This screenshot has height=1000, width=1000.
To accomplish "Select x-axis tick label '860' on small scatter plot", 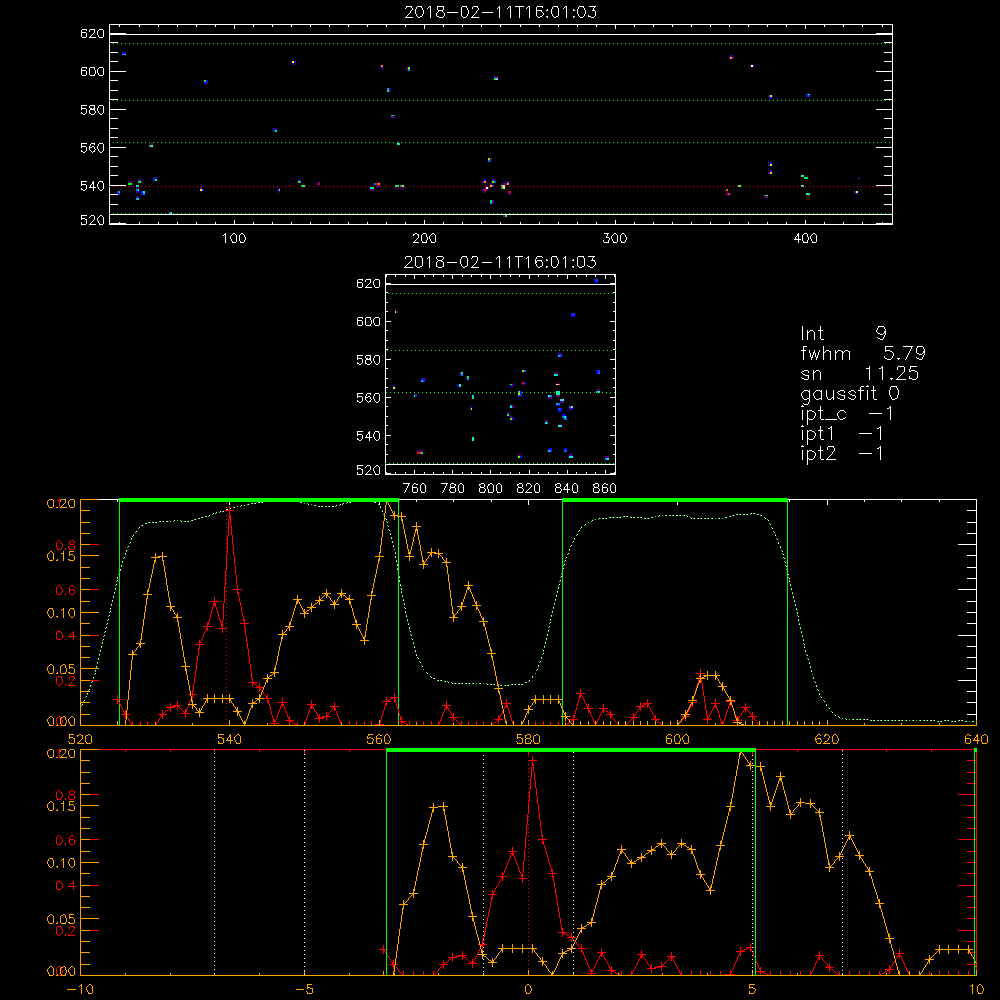I will [x=605, y=489].
